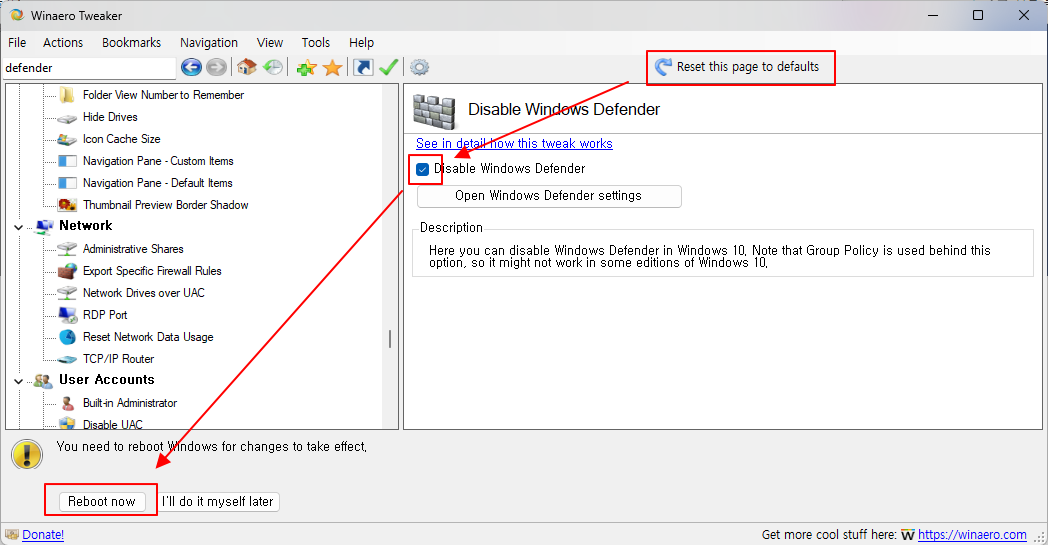Open the View menu
The height and width of the screenshot is (545, 1048).
point(269,43)
